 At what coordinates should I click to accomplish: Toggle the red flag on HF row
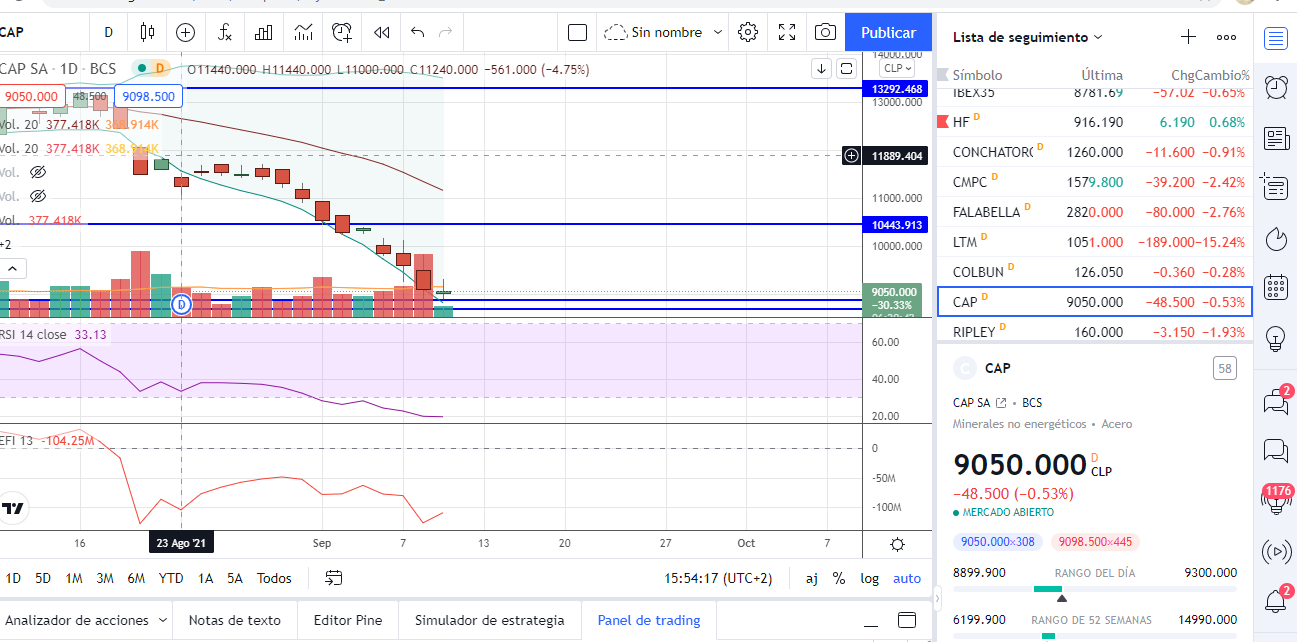(x=941, y=122)
